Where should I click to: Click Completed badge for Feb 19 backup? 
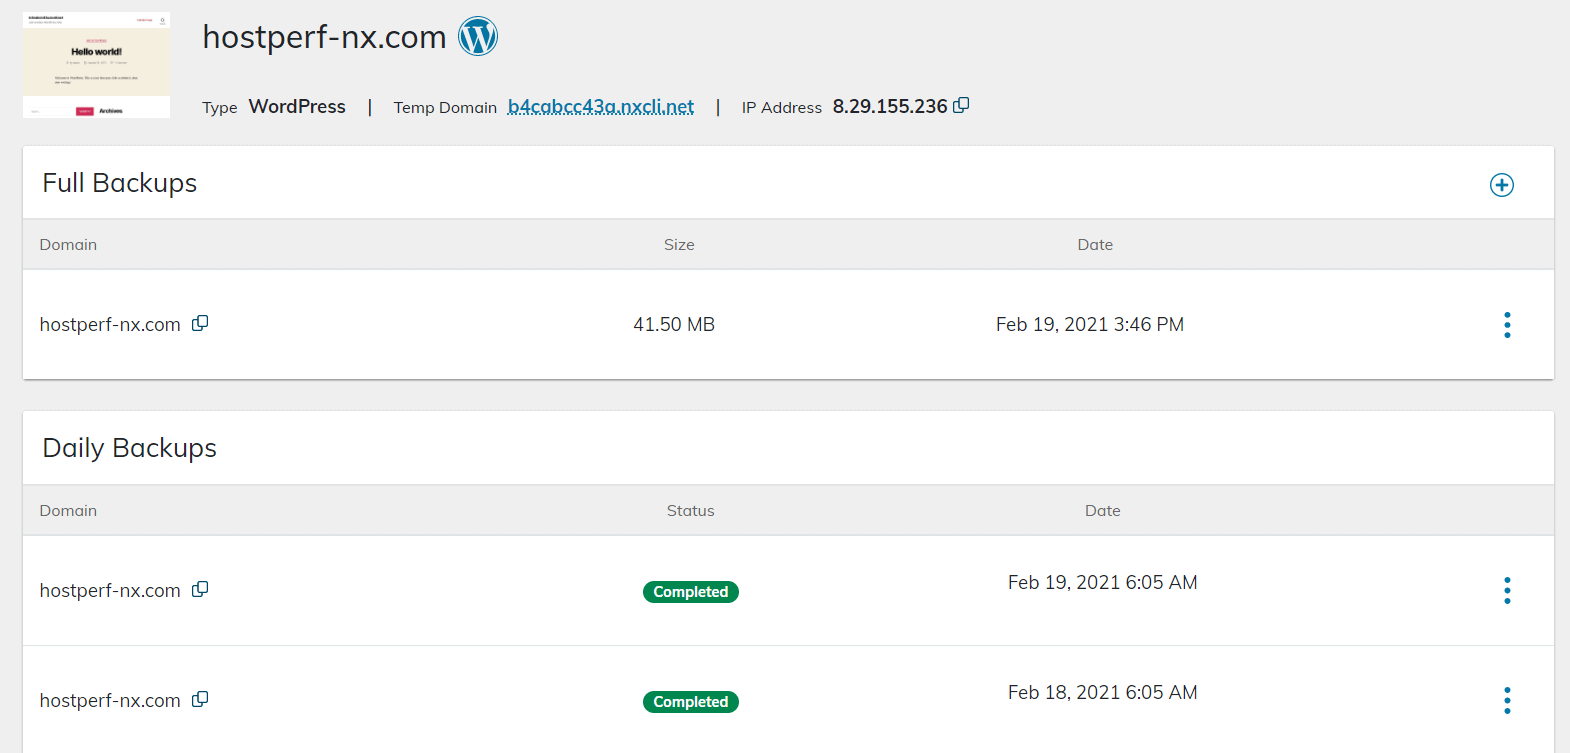coord(691,592)
